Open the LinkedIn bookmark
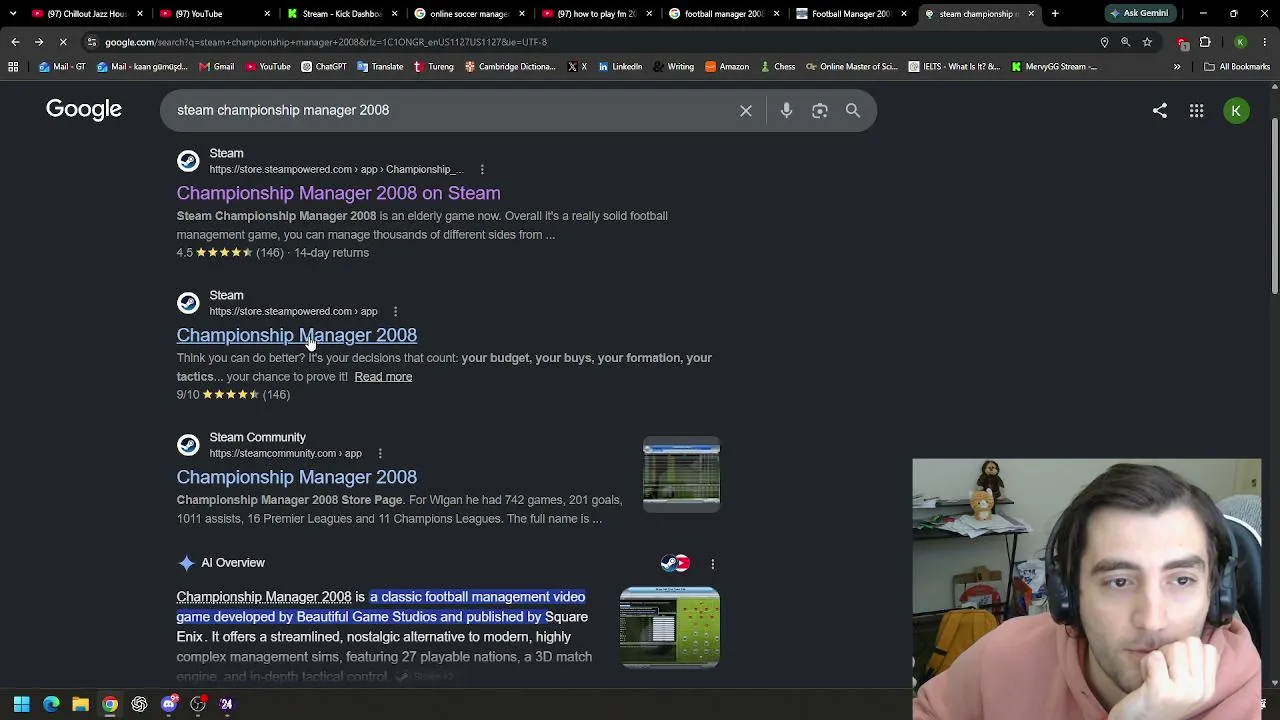1280x720 pixels. [x=620, y=67]
